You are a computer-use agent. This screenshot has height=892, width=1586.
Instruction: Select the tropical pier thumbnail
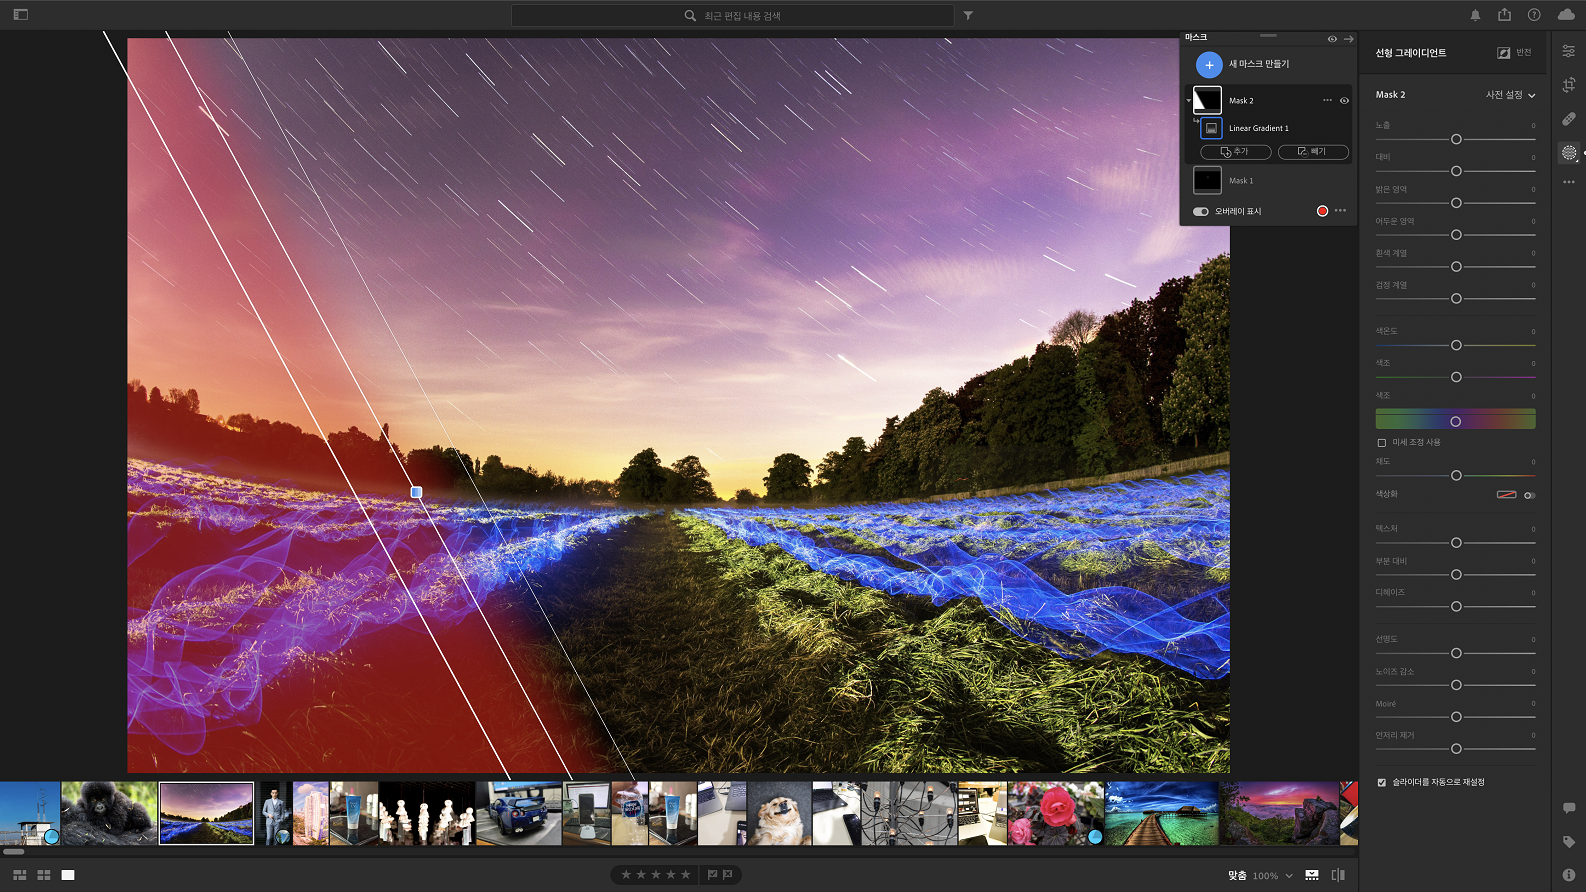(x=1162, y=813)
